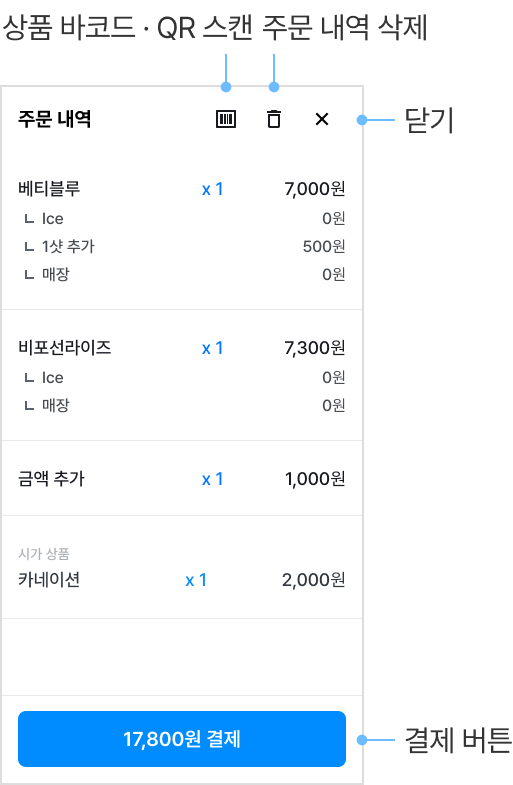Change quantity x 1 for 베티블루
The width and height of the screenshot is (513, 785).
(212, 189)
